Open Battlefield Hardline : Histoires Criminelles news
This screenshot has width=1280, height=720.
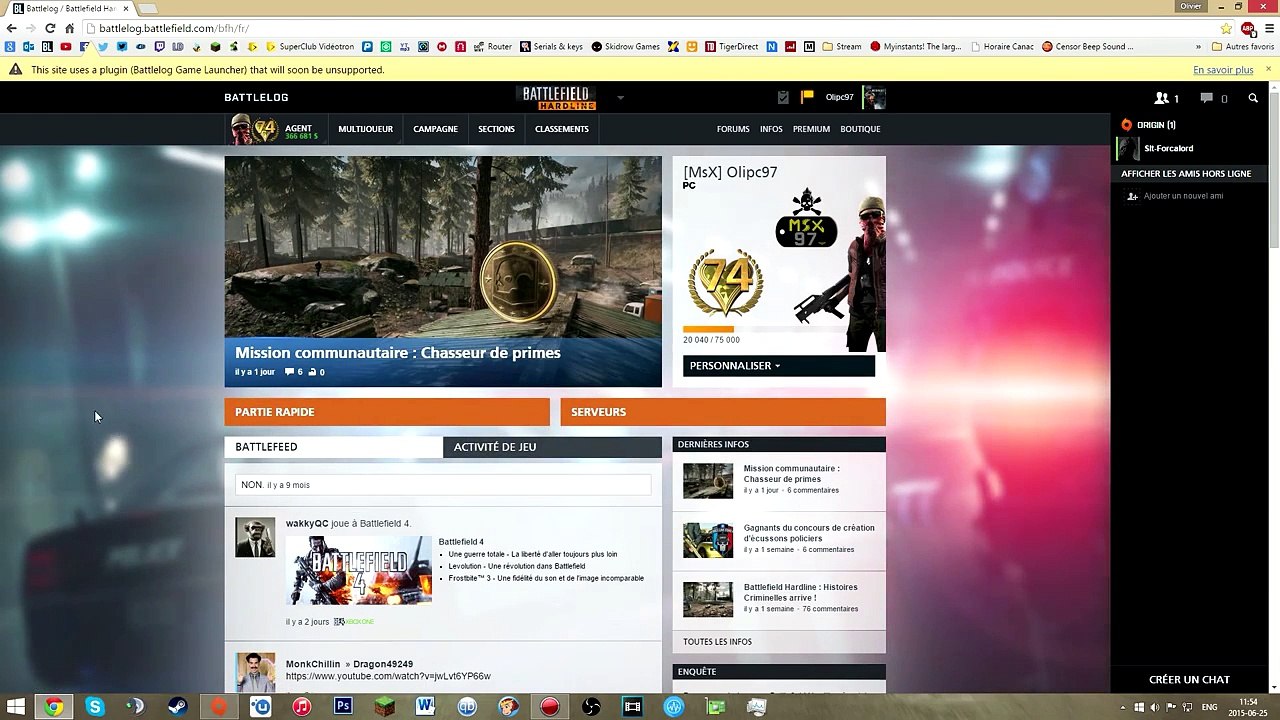point(800,592)
